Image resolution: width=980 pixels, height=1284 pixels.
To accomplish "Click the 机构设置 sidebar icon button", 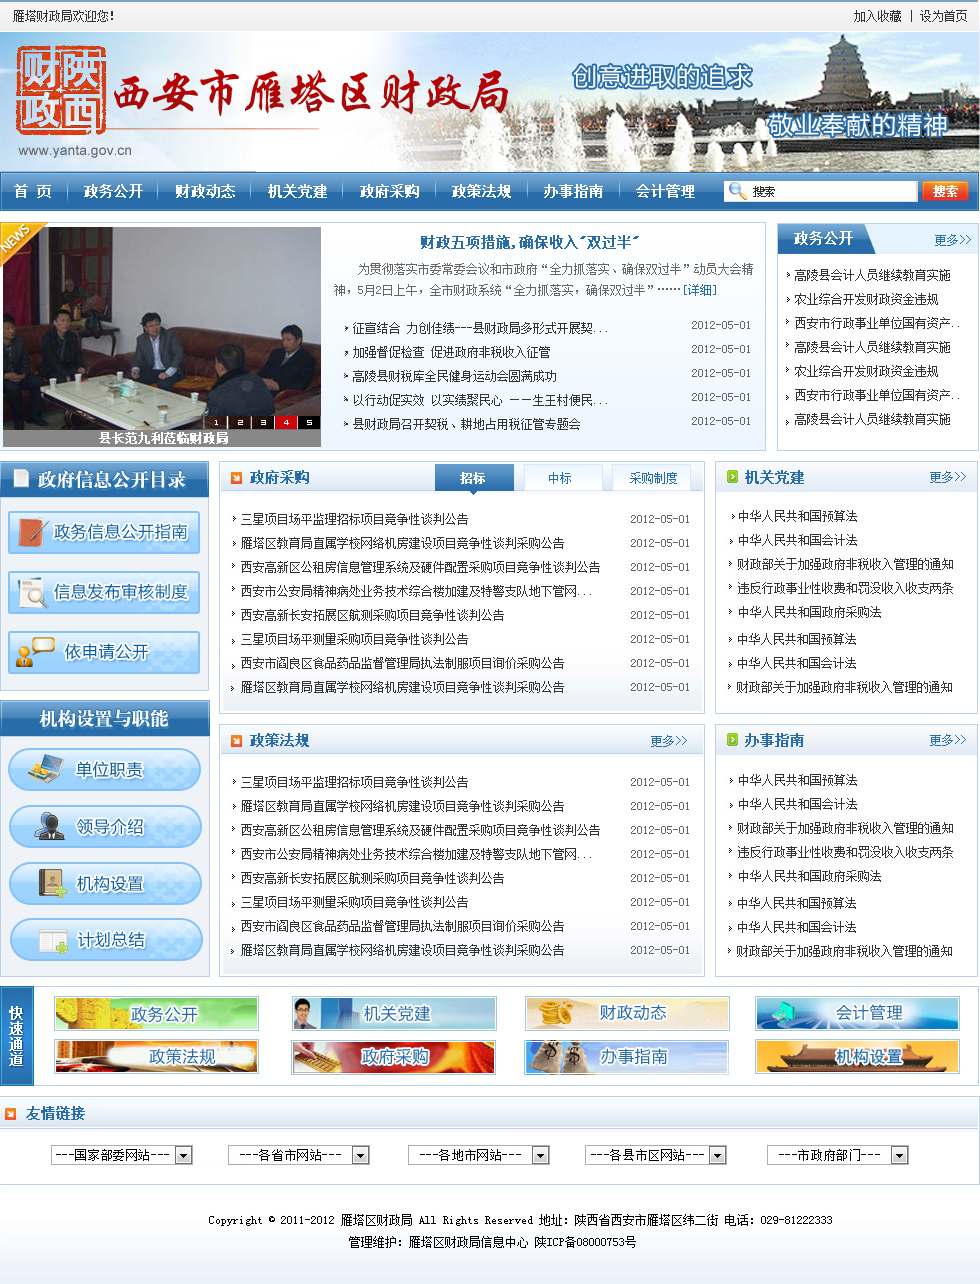I will click(x=105, y=884).
